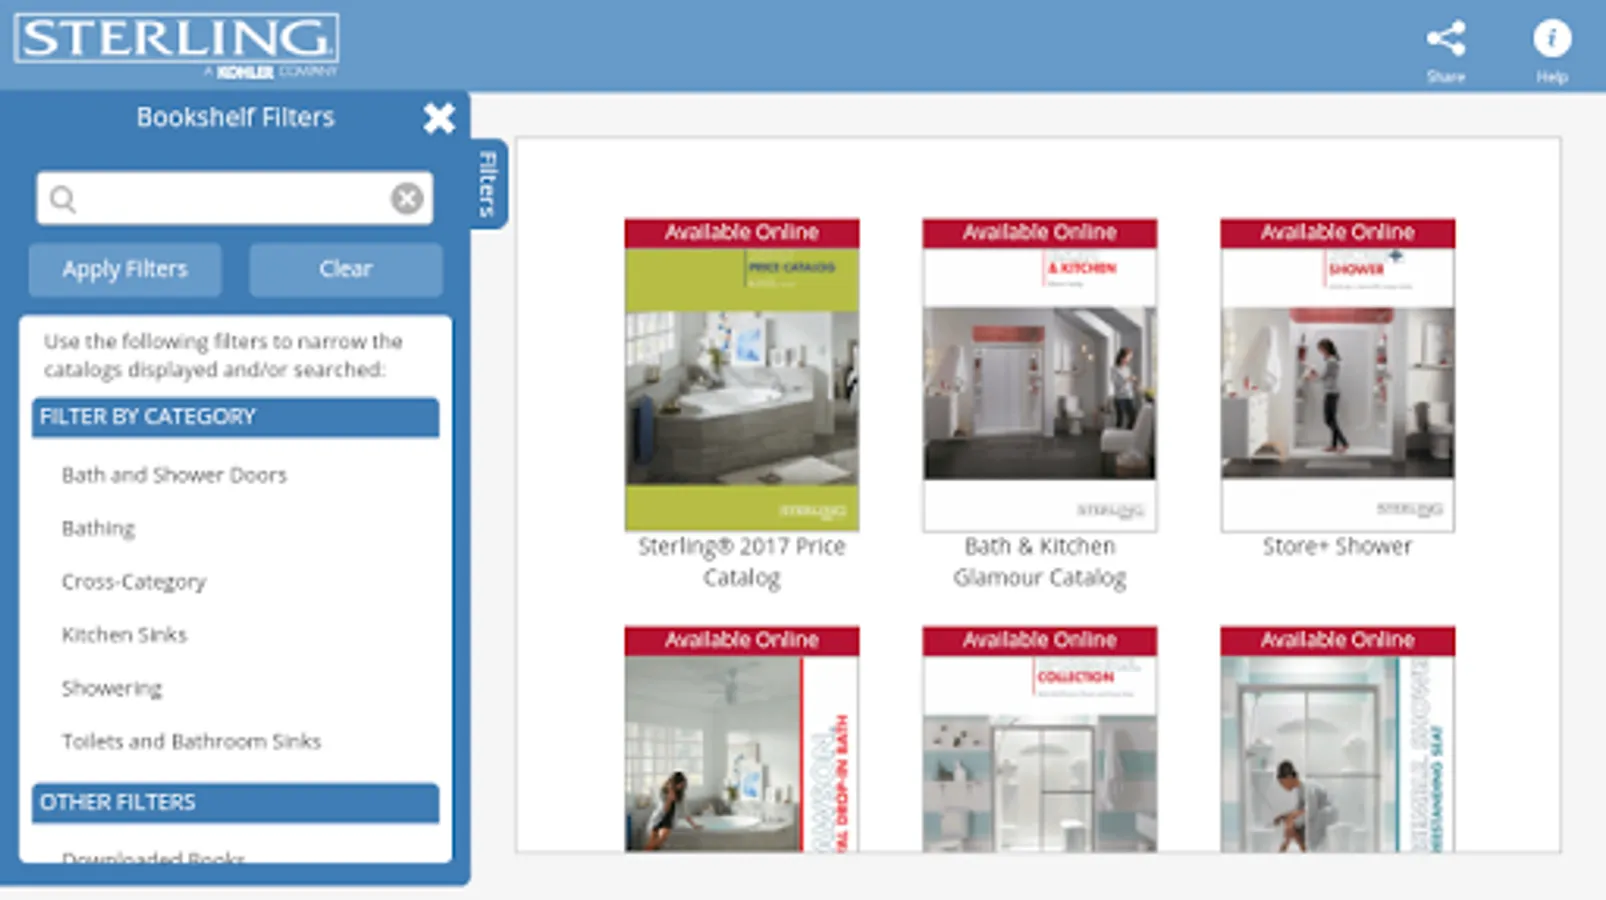Click the OTHER FILTERS header
Viewport: 1606px width, 900px height.
(235, 803)
